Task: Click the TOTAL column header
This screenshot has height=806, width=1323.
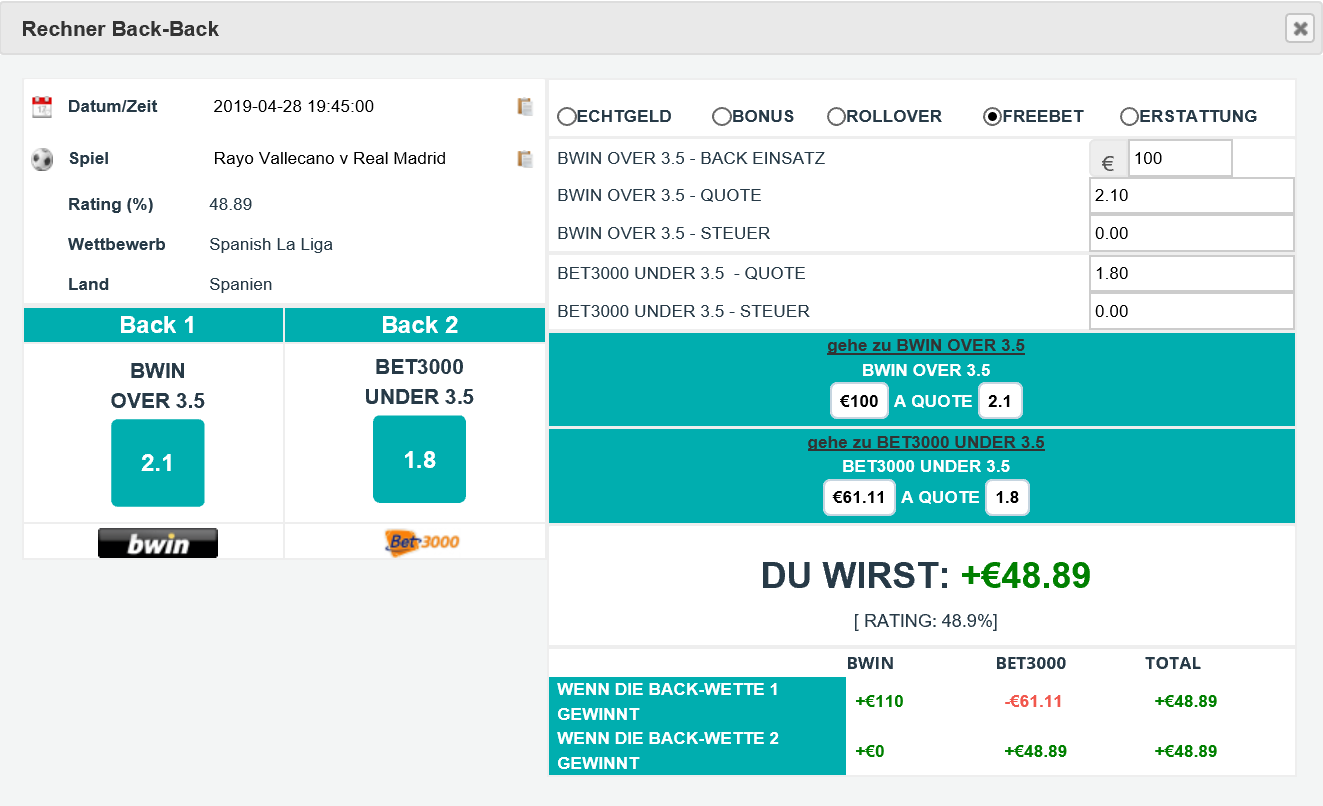Action: 1173,663
